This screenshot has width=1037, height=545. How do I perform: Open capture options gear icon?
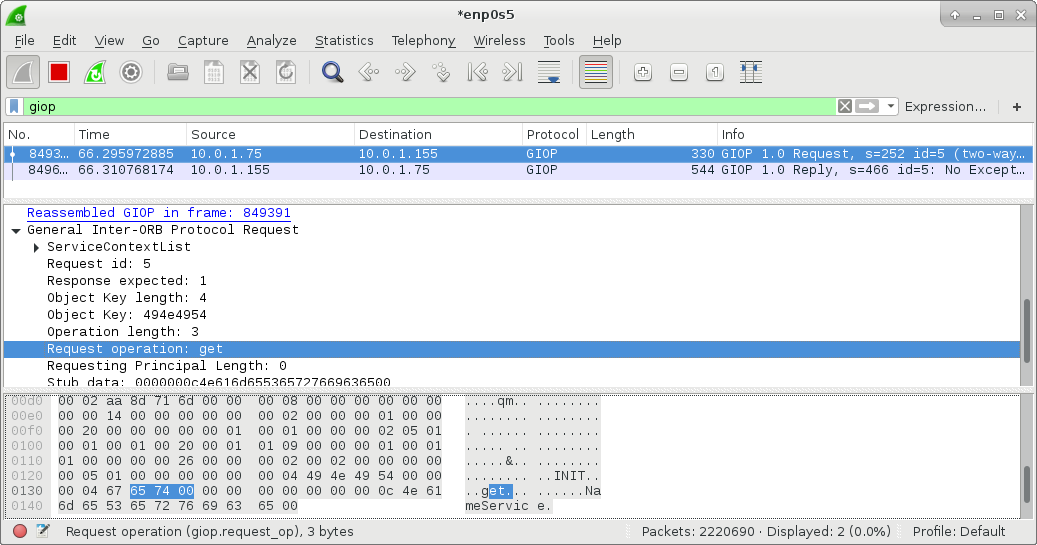pyautogui.click(x=131, y=72)
